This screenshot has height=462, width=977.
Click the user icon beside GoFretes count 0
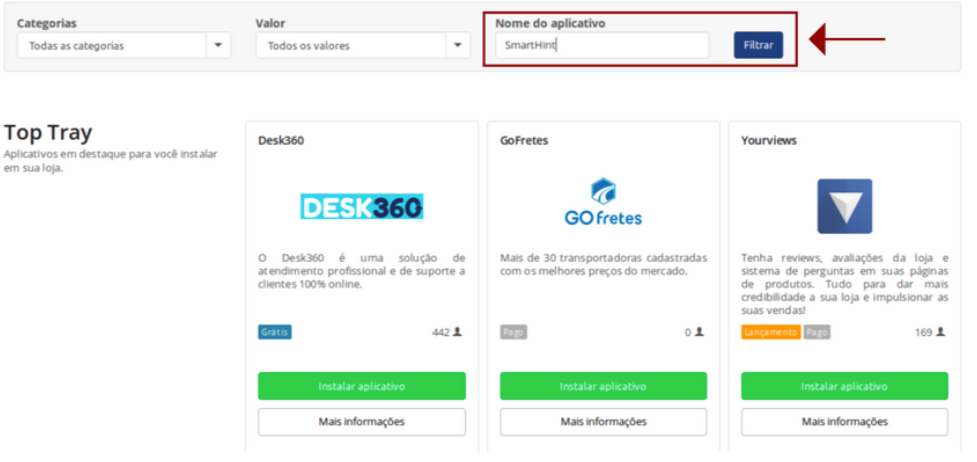pos(699,332)
